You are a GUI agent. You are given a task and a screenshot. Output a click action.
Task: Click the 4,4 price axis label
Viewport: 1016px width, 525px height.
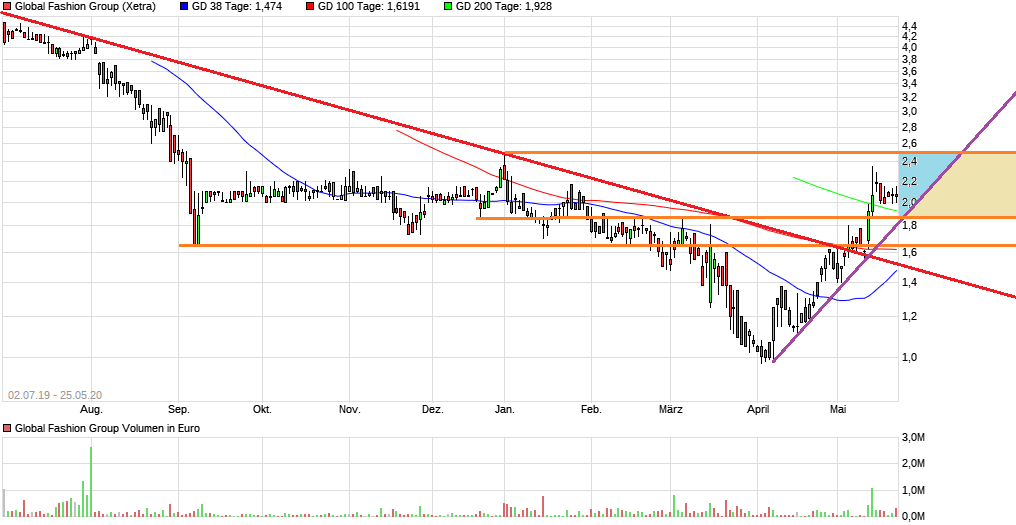tap(909, 26)
